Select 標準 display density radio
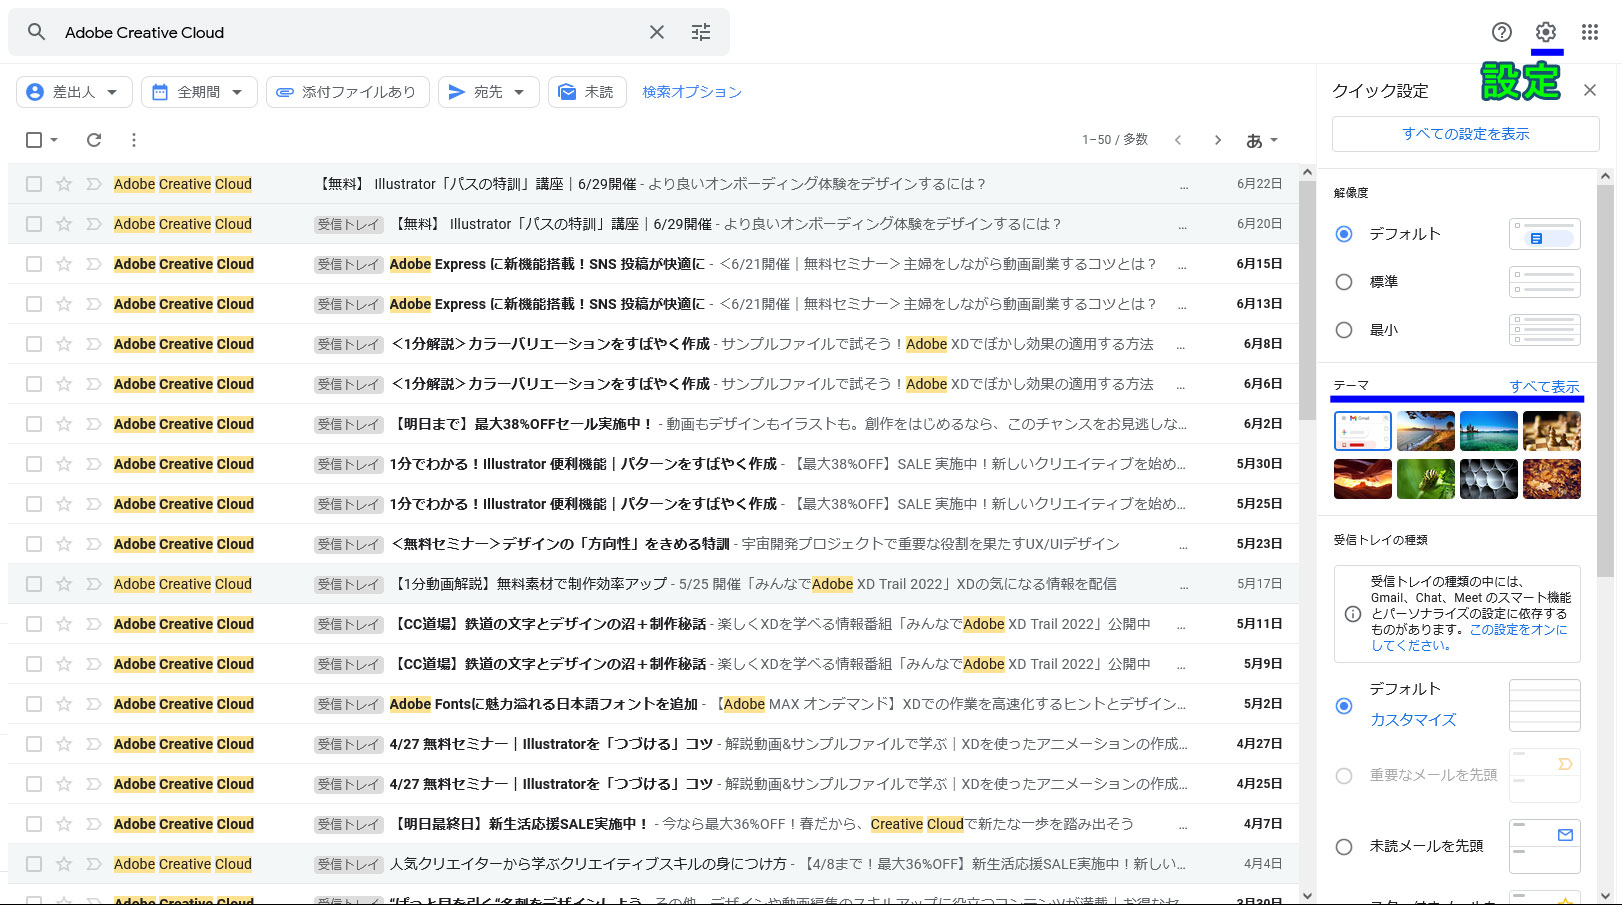Image resolution: width=1622 pixels, height=905 pixels. click(x=1344, y=282)
